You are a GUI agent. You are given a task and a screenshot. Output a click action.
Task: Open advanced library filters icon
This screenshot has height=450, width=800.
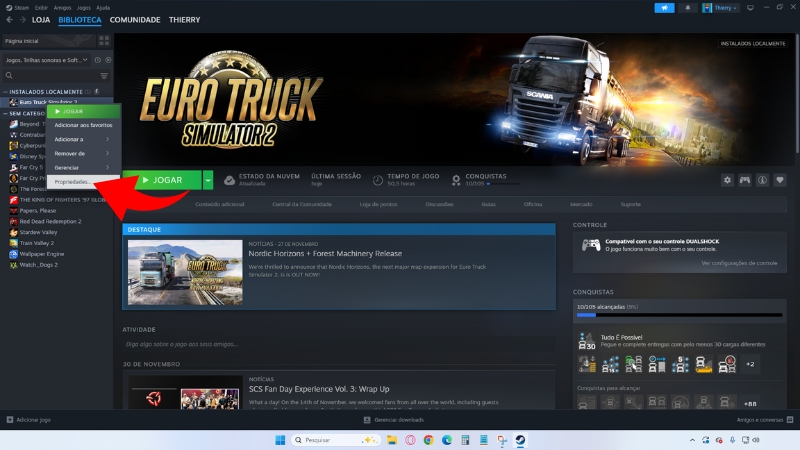pyautogui.click(x=104, y=76)
